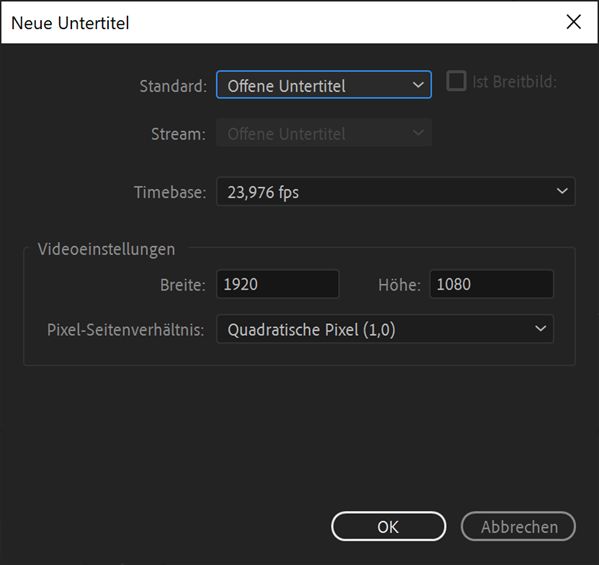Open the disabled Stream dropdown
The height and width of the screenshot is (565, 599).
coord(324,133)
